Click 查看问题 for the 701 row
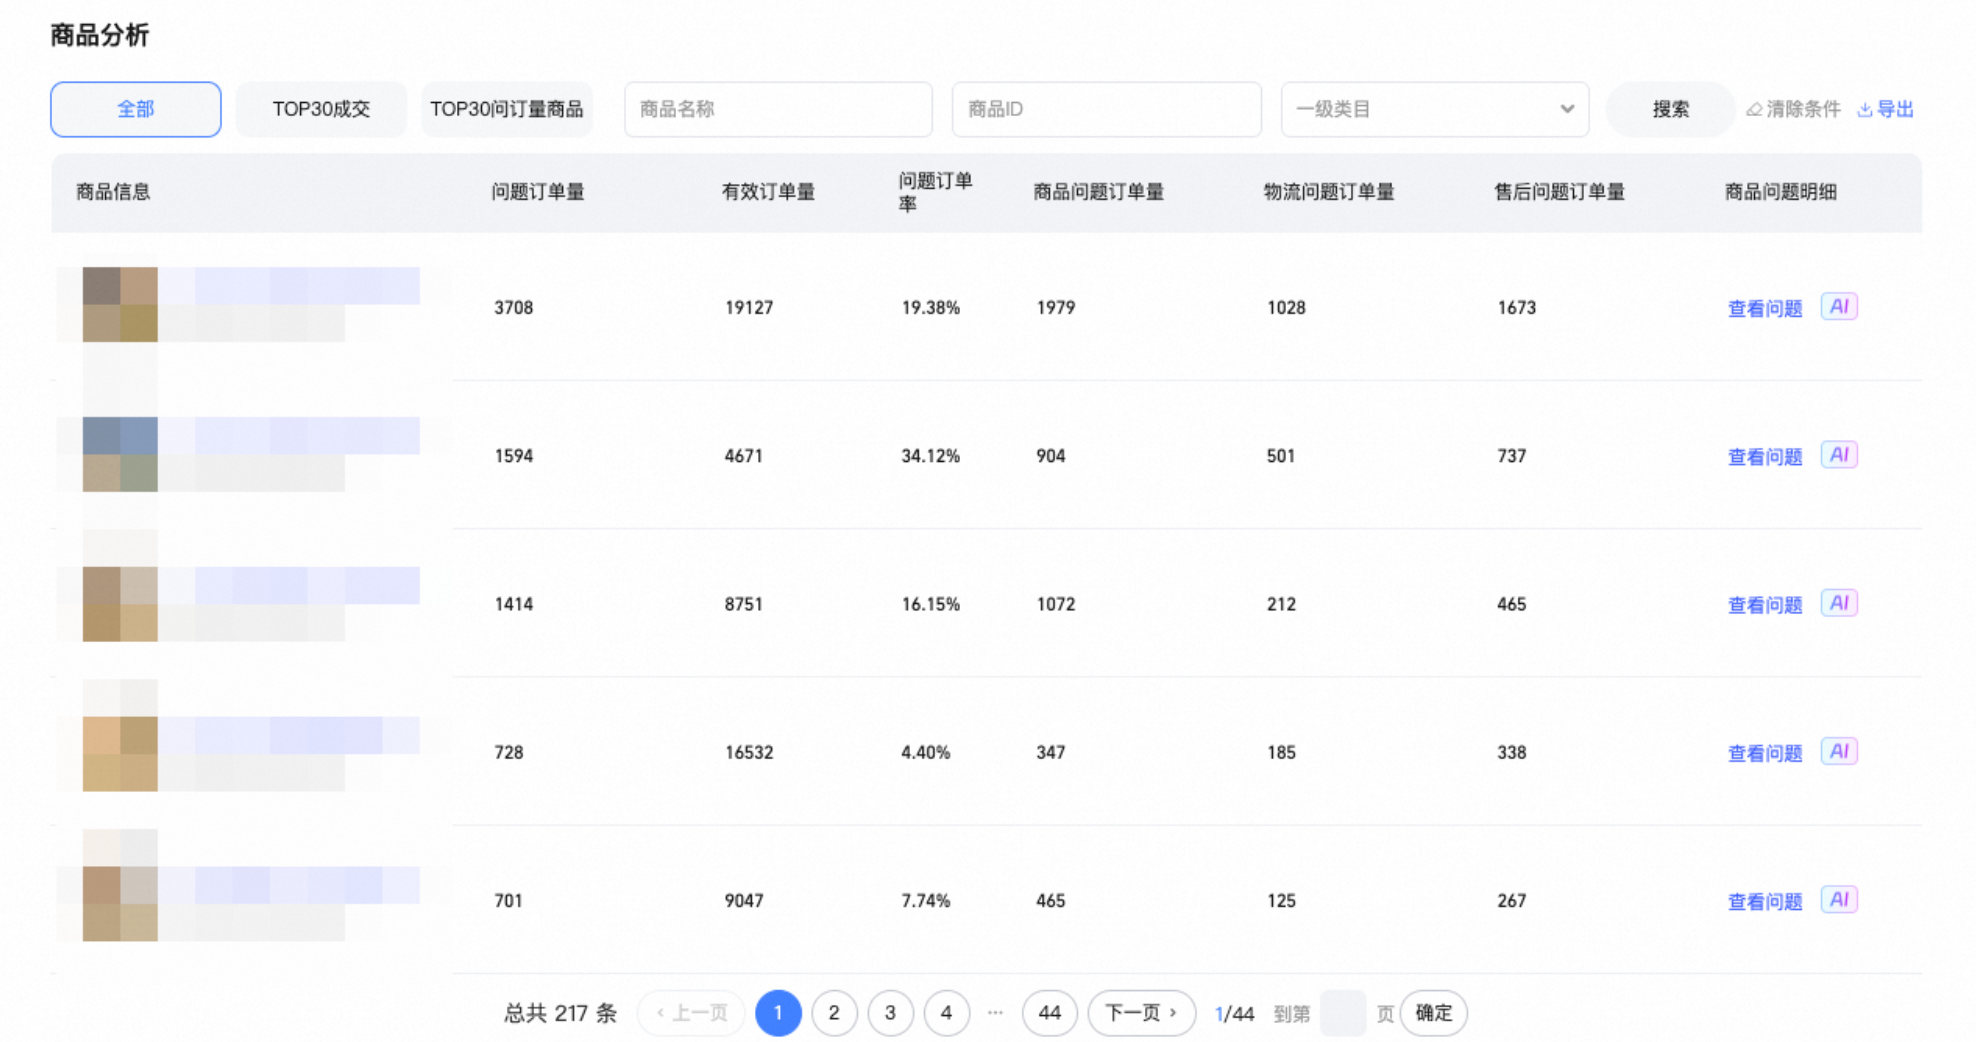This screenshot has width=1976, height=1042. coord(1765,901)
